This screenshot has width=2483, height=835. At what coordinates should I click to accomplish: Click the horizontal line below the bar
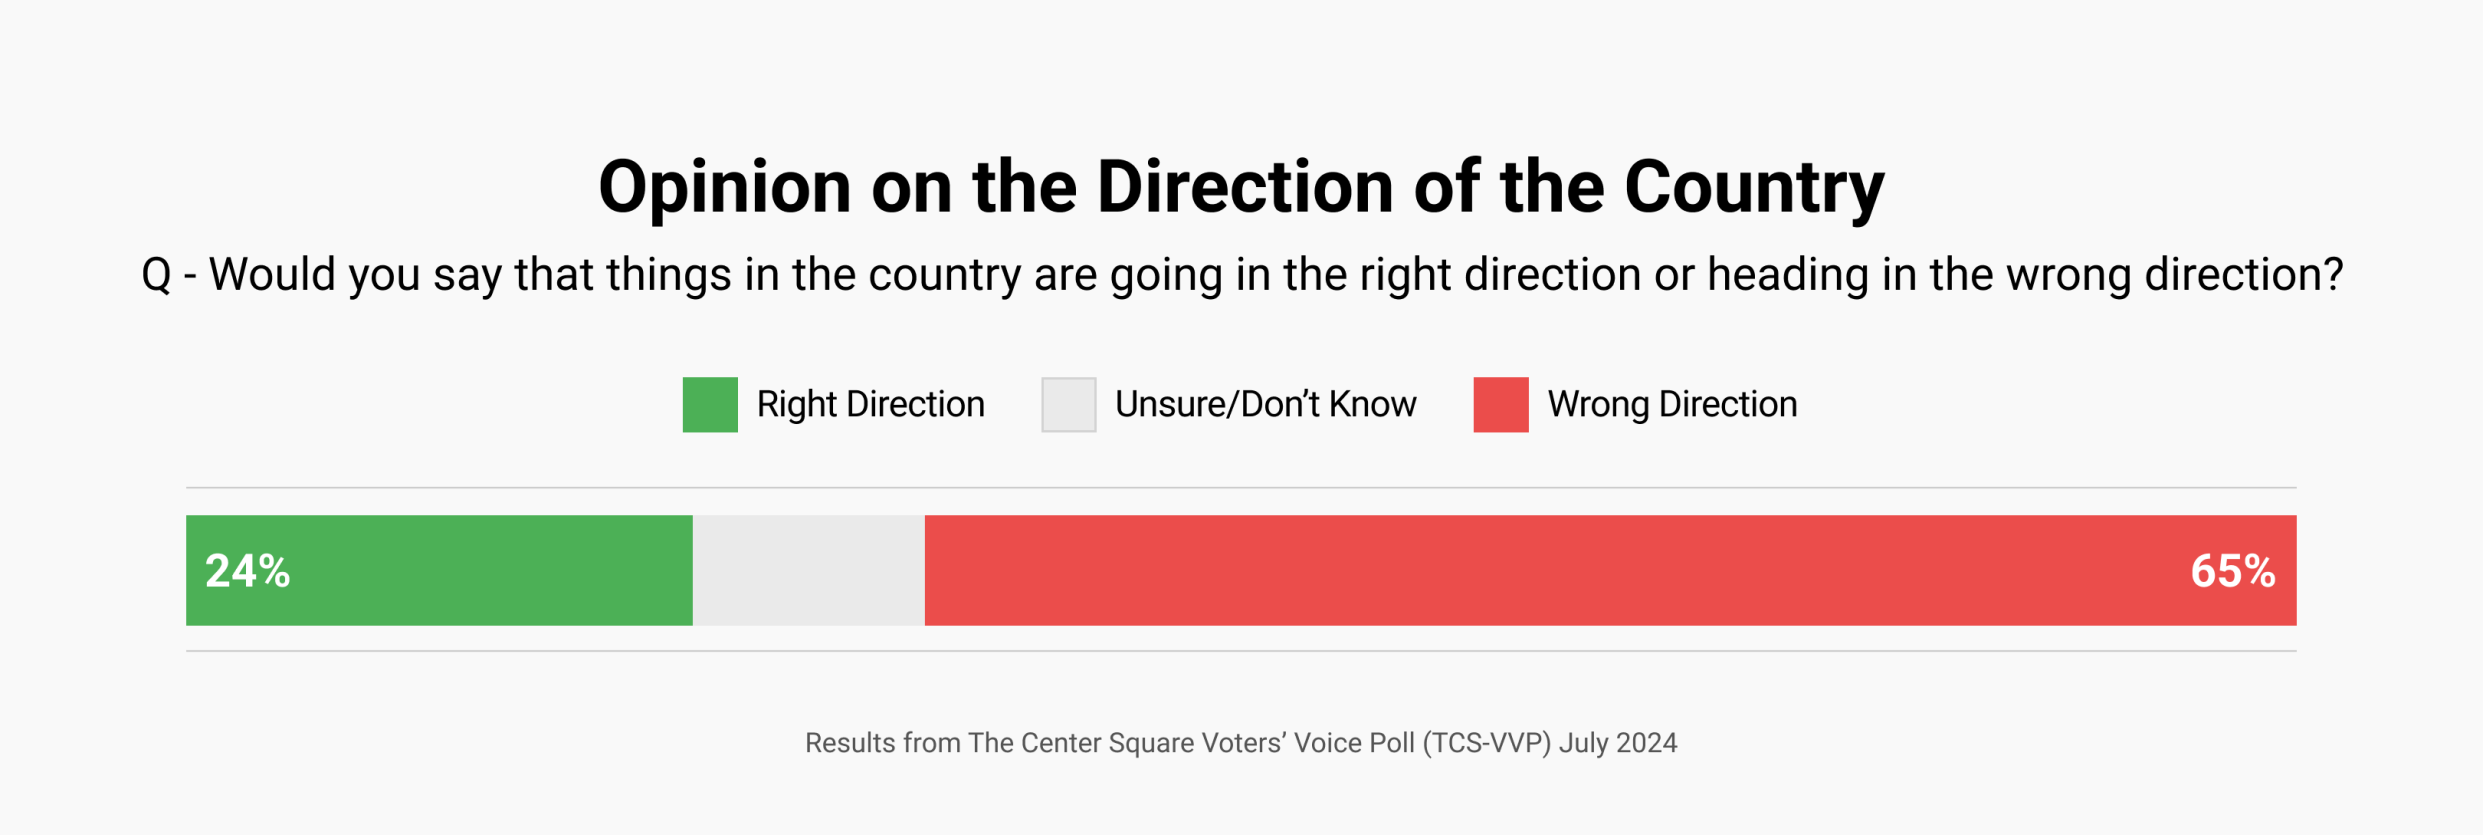click(x=1240, y=651)
